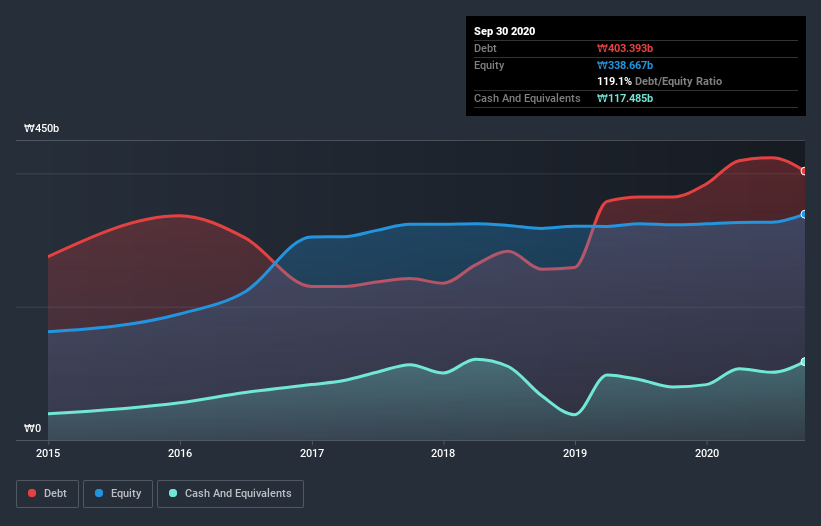Toggle the Equity legend button

(x=118, y=494)
